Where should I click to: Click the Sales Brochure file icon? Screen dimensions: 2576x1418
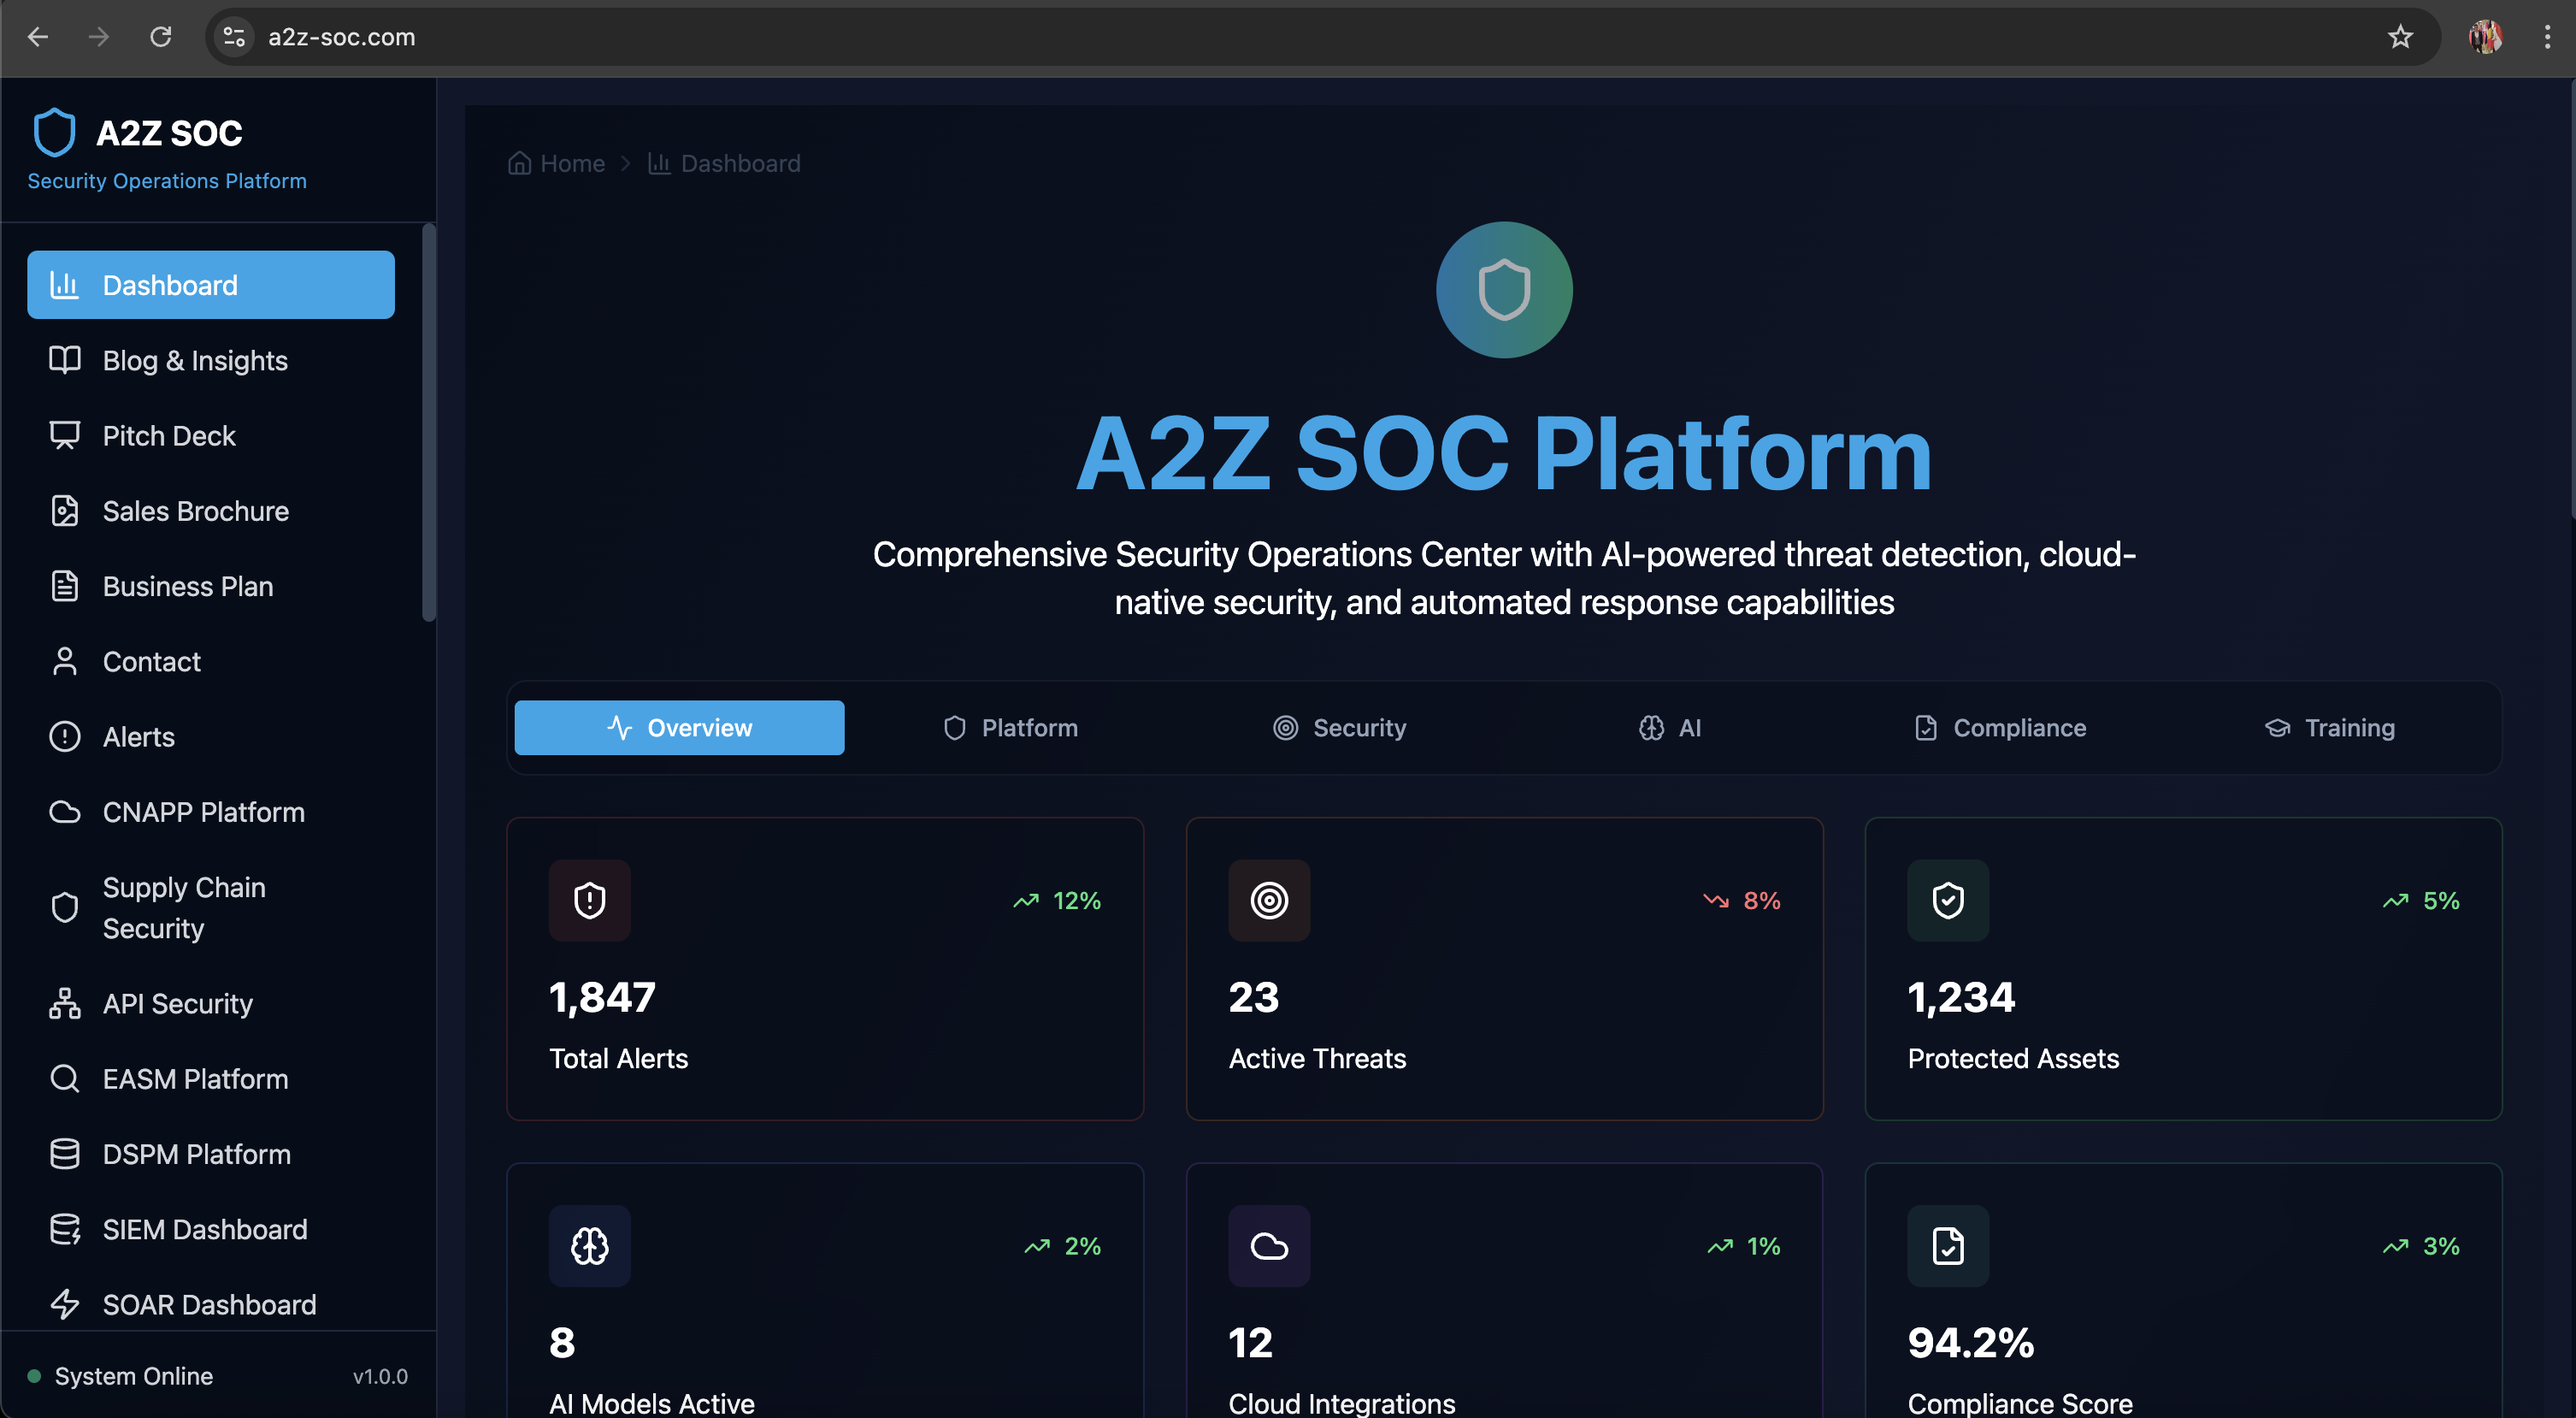click(x=65, y=511)
